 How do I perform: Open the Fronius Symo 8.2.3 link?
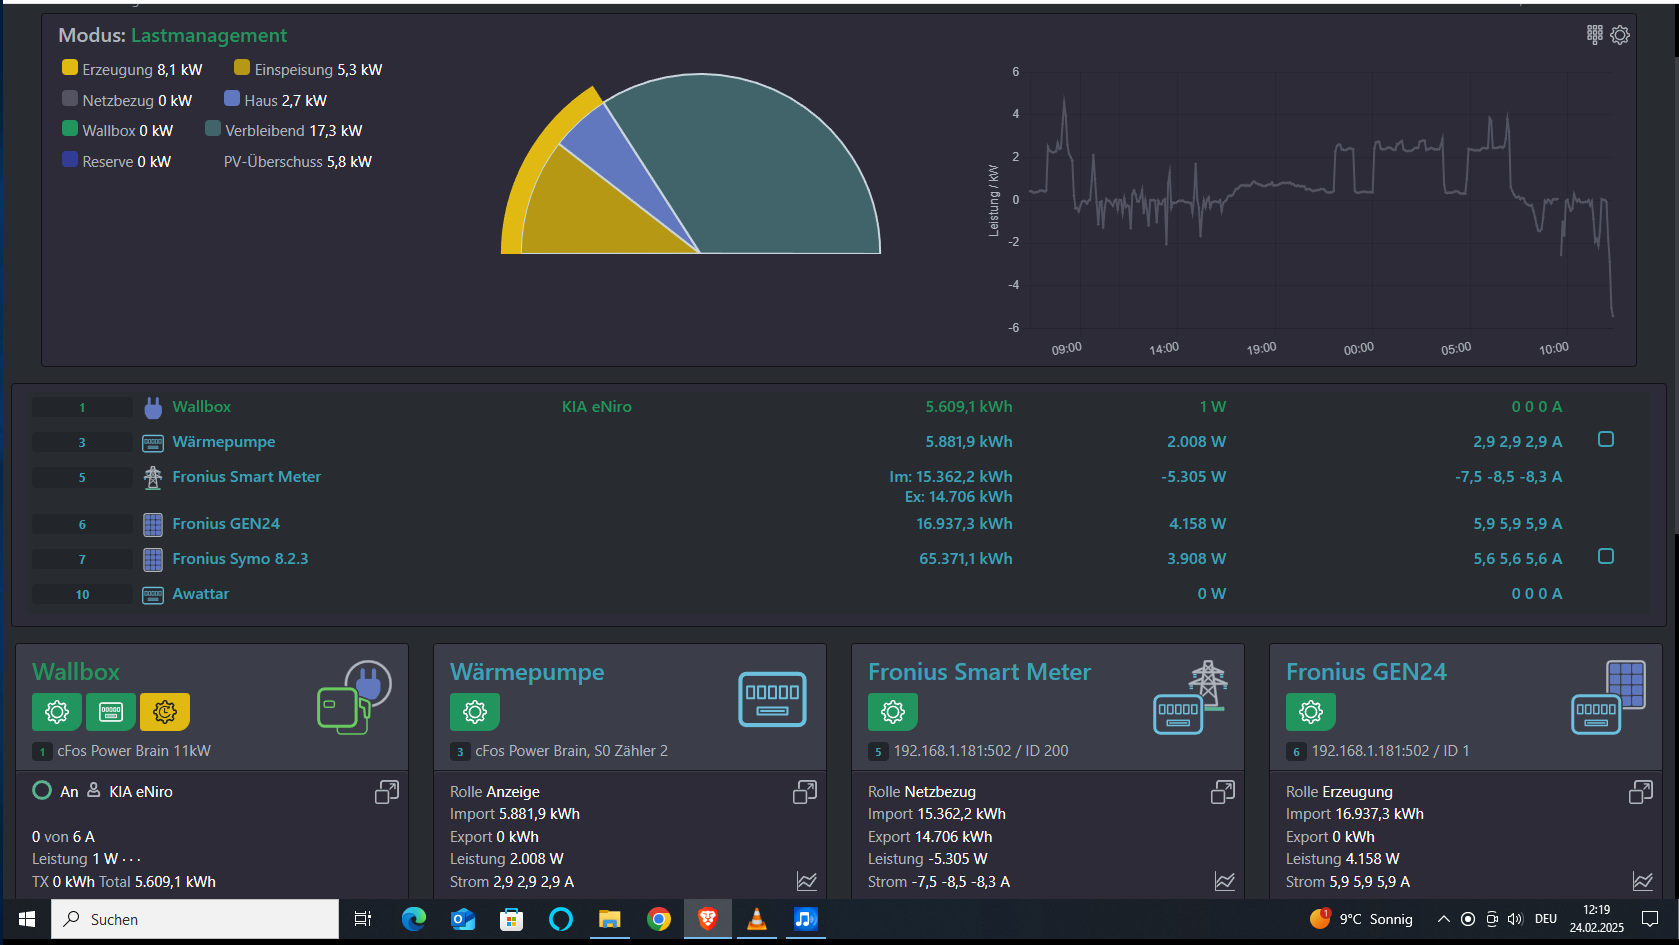point(240,559)
